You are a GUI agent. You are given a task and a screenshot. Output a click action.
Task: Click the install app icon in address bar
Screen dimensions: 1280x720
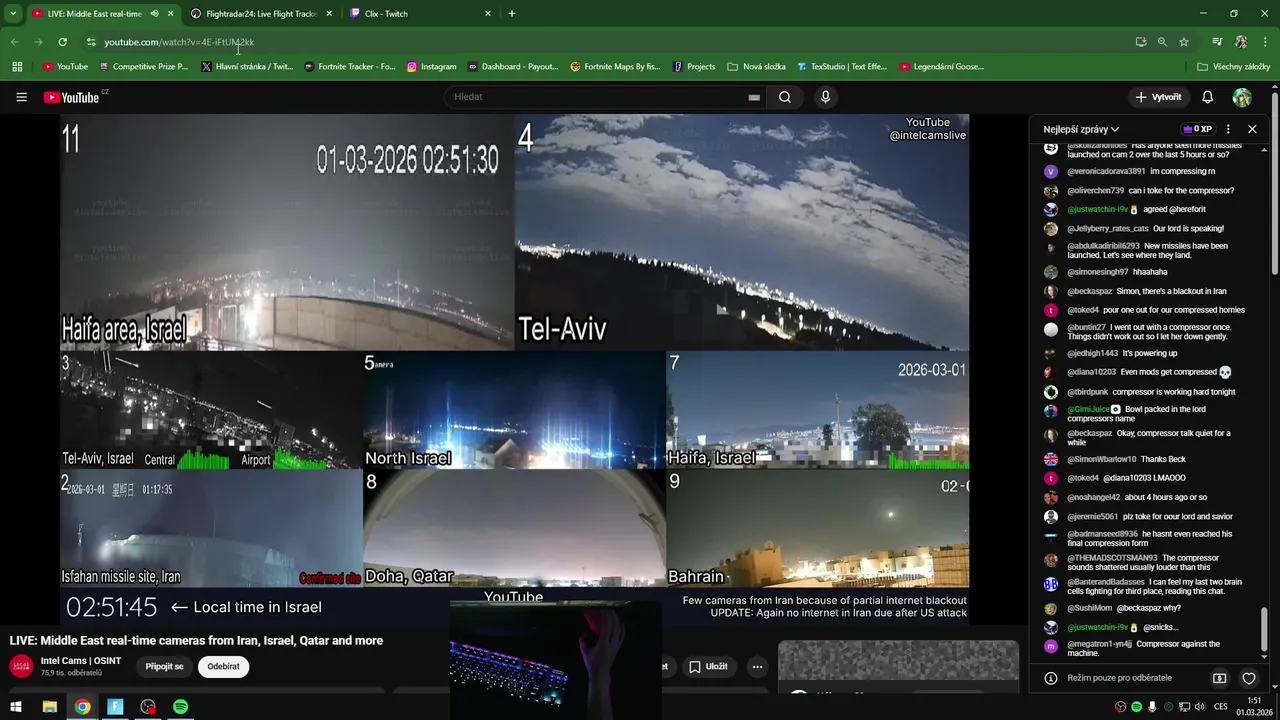(x=1141, y=42)
